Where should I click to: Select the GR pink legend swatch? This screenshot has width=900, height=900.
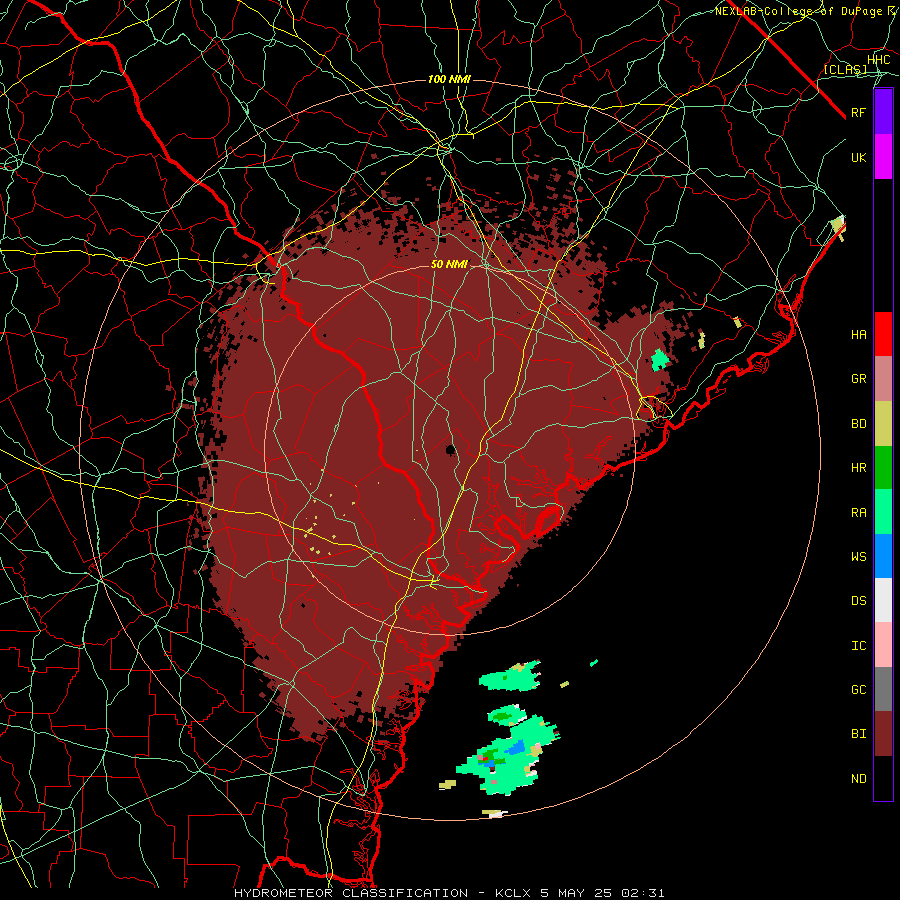pos(883,379)
